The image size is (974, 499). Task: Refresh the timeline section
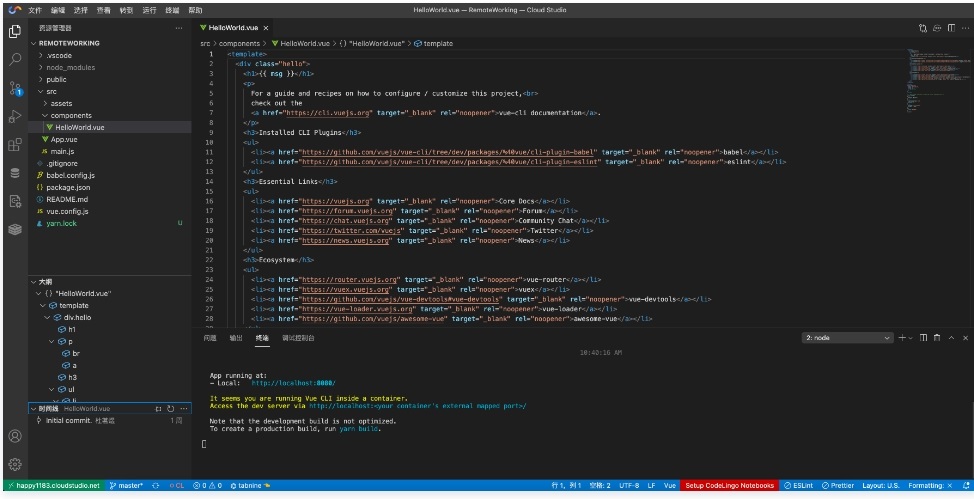(170, 408)
